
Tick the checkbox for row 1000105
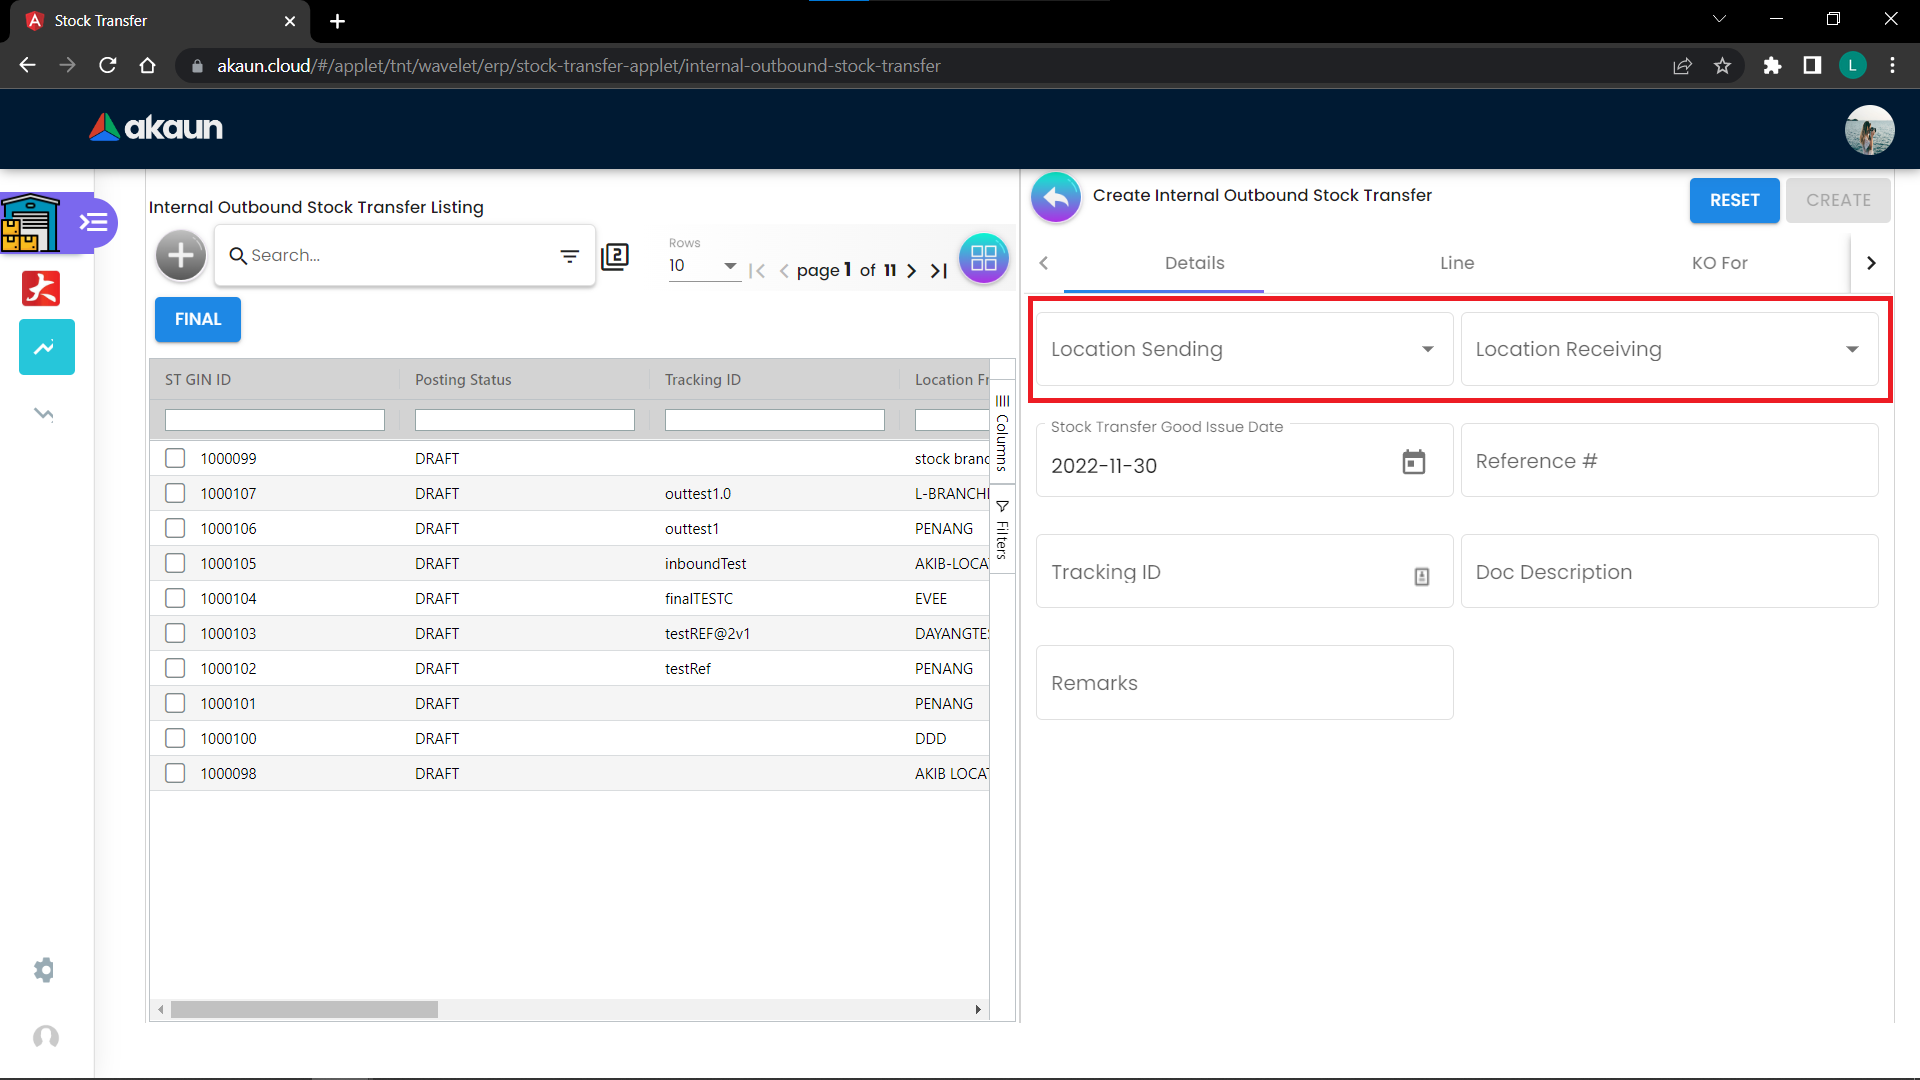(175, 563)
